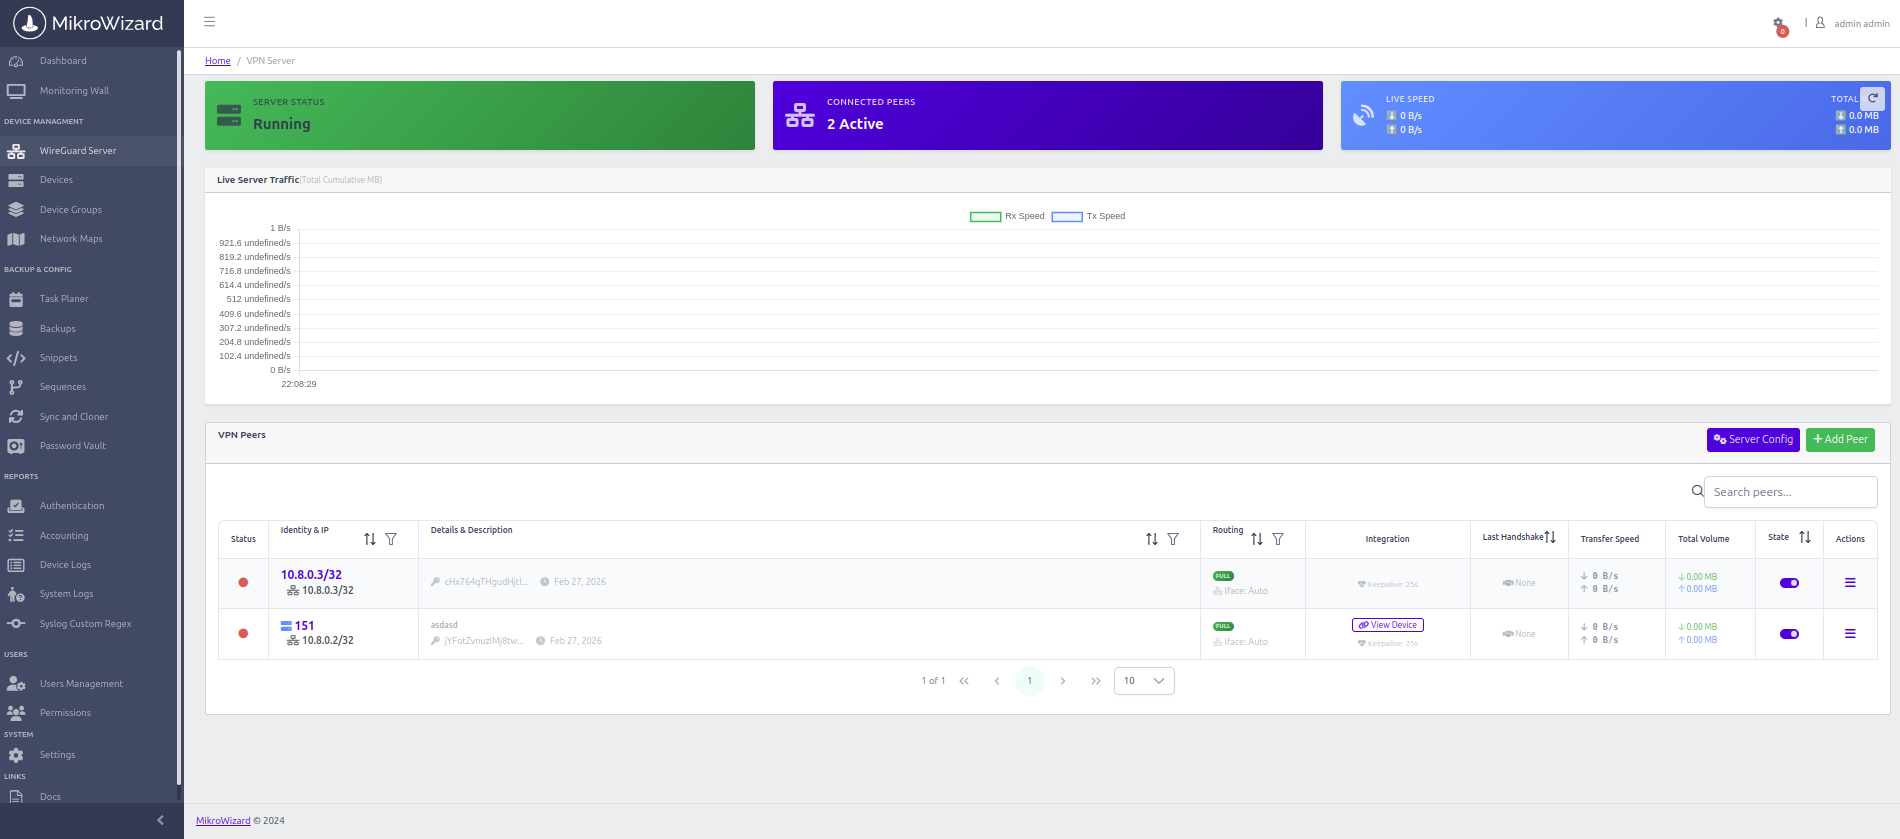Click the Search peers input field

click(1790, 492)
